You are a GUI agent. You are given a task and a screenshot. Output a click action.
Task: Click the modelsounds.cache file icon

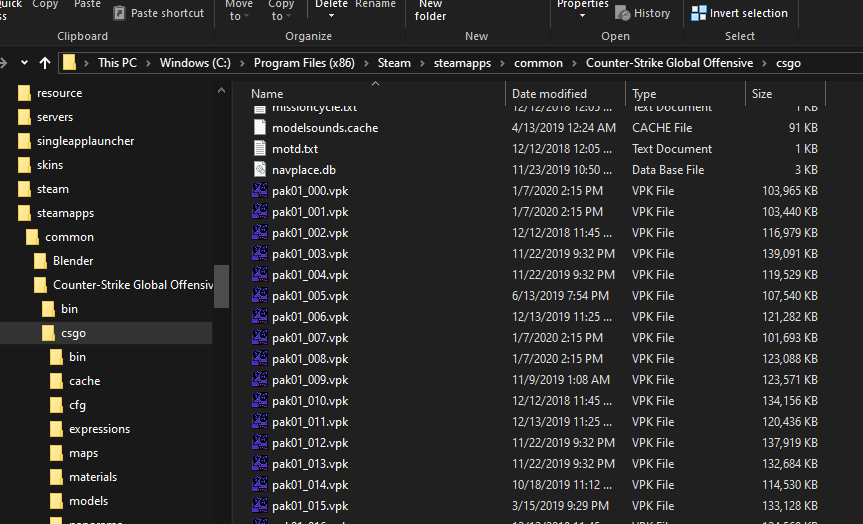260,127
